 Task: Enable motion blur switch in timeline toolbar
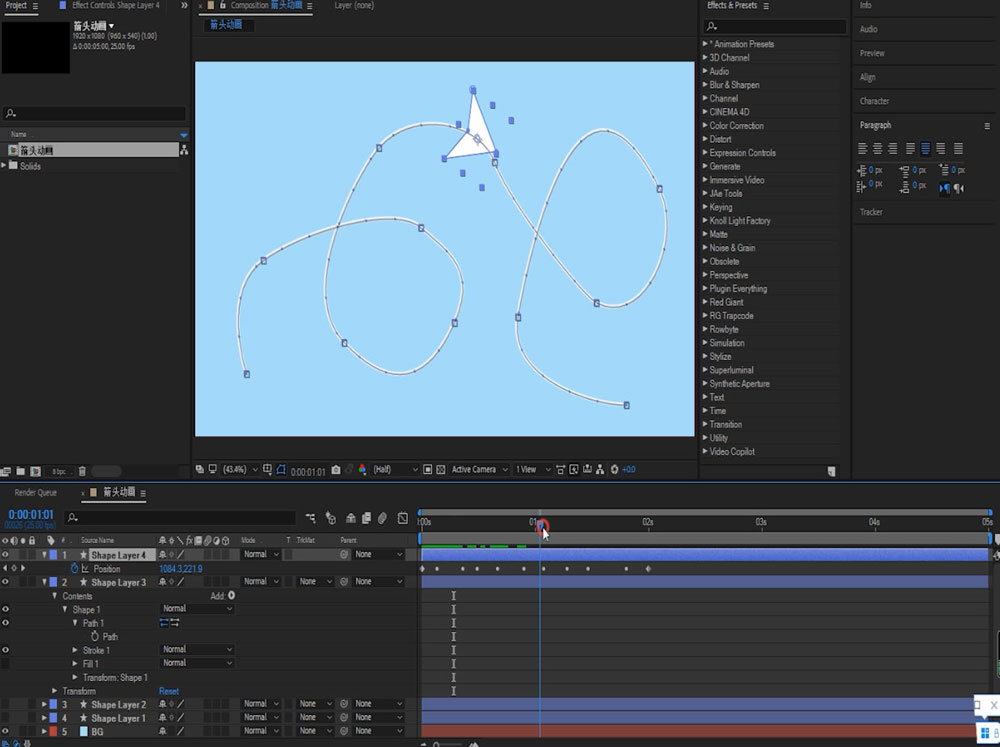point(382,518)
